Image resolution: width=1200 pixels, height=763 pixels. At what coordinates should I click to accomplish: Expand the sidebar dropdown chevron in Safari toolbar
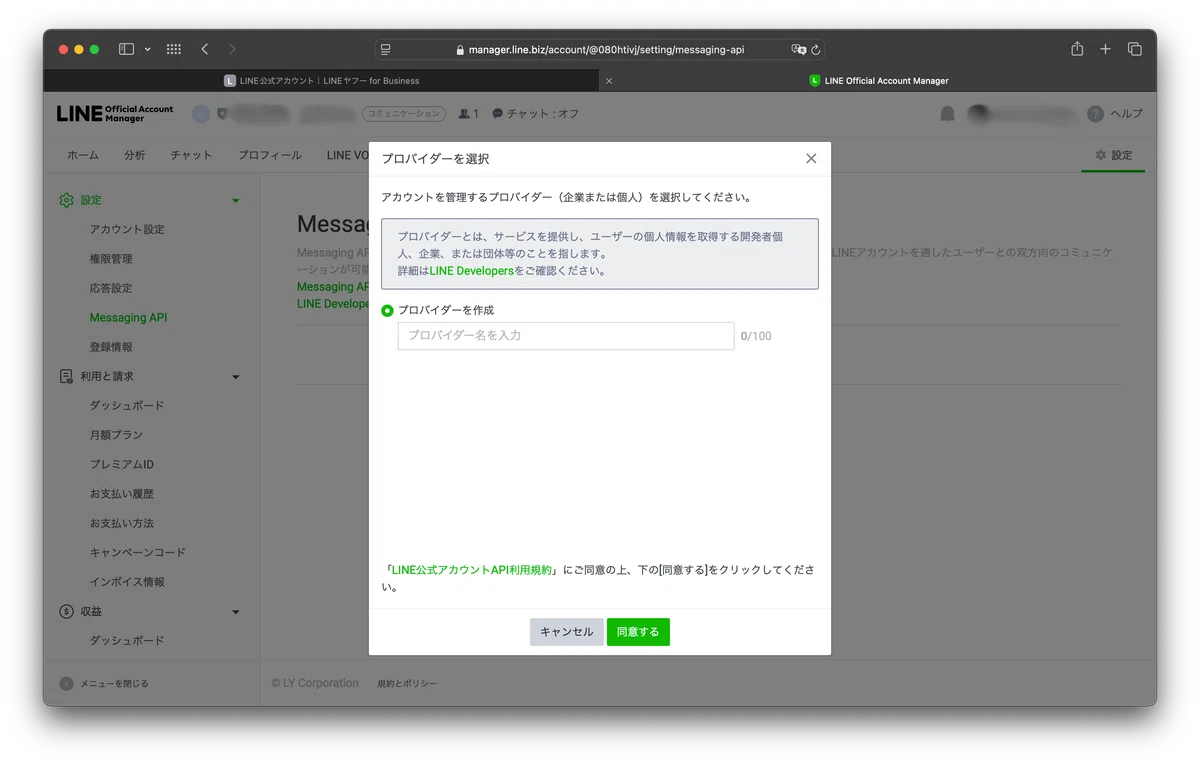[148, 49]
